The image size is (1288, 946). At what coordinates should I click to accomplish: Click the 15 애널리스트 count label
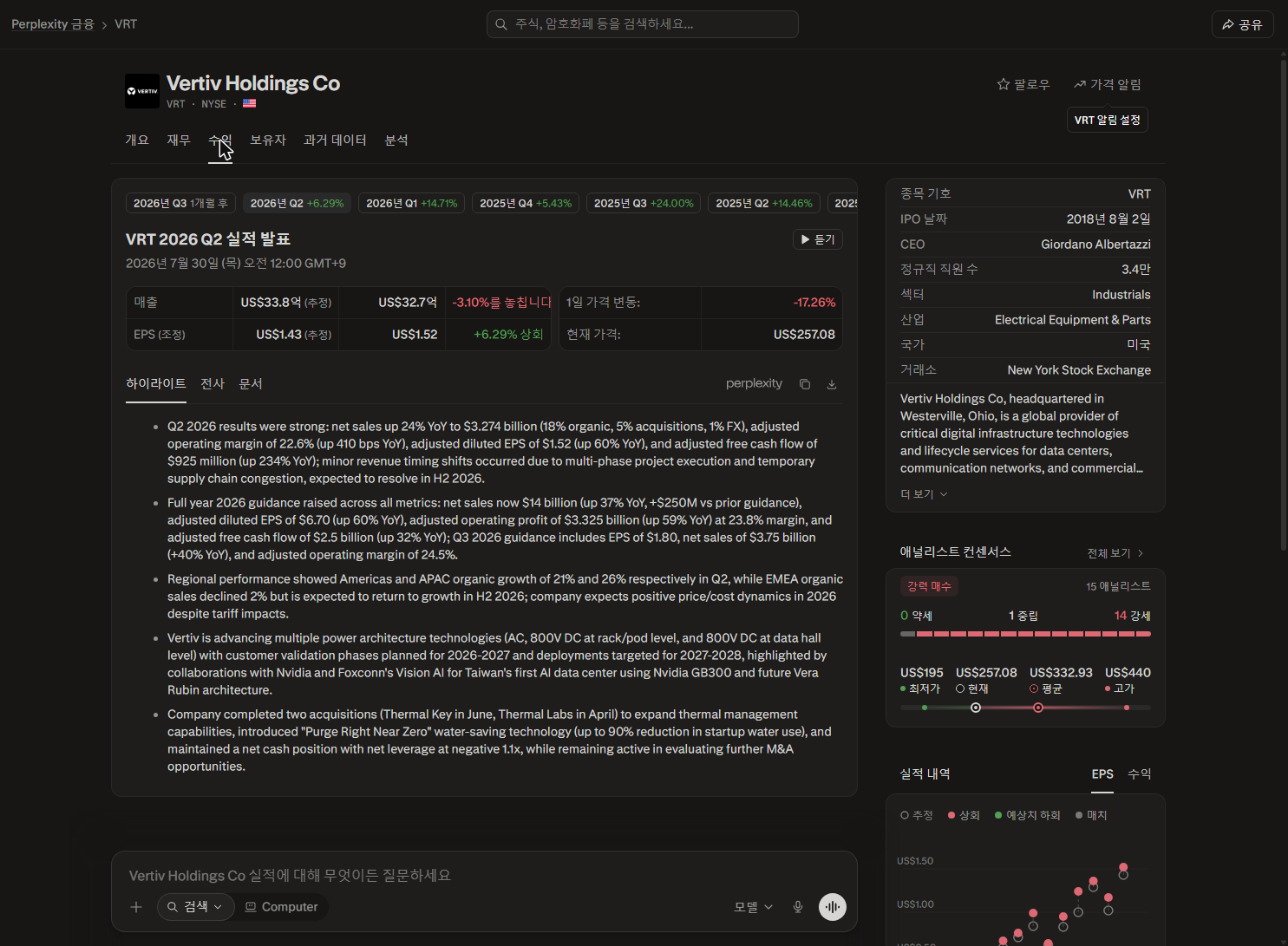pos(1118,587)
